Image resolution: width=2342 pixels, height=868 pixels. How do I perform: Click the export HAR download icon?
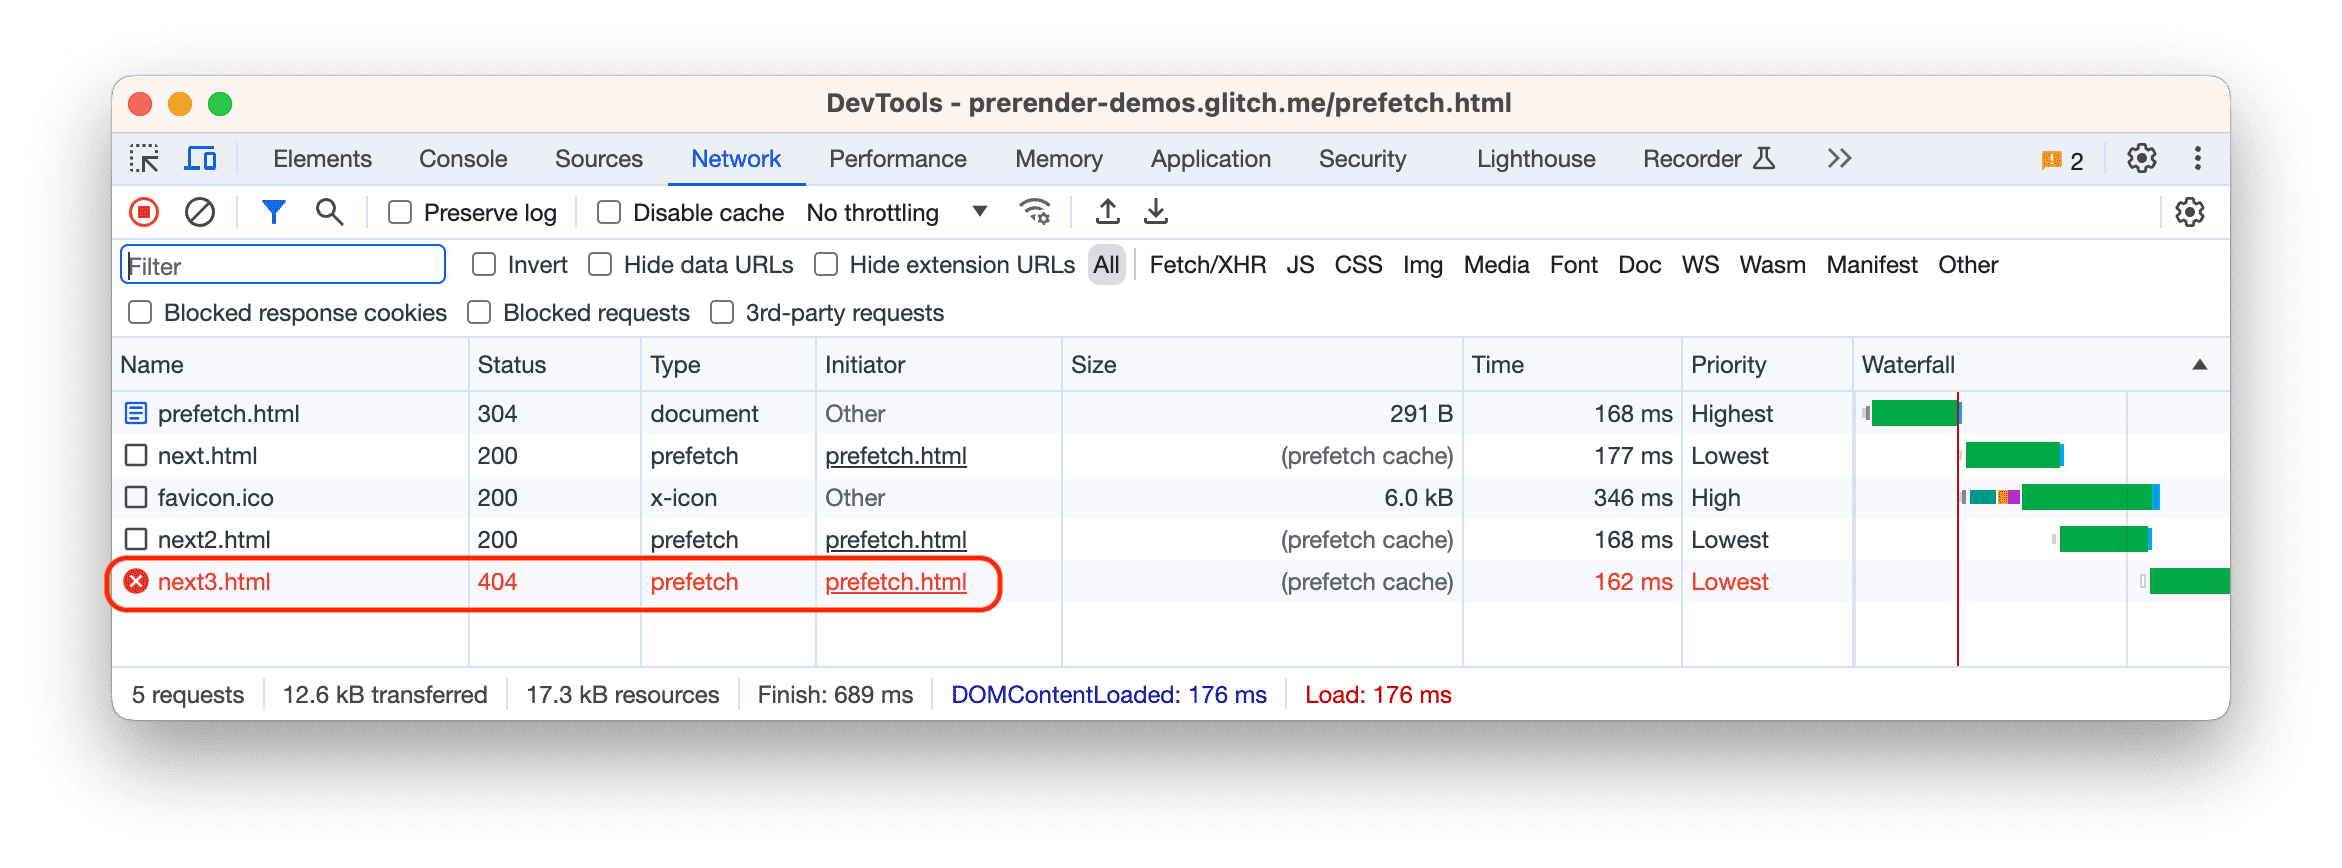[1156, 212]
